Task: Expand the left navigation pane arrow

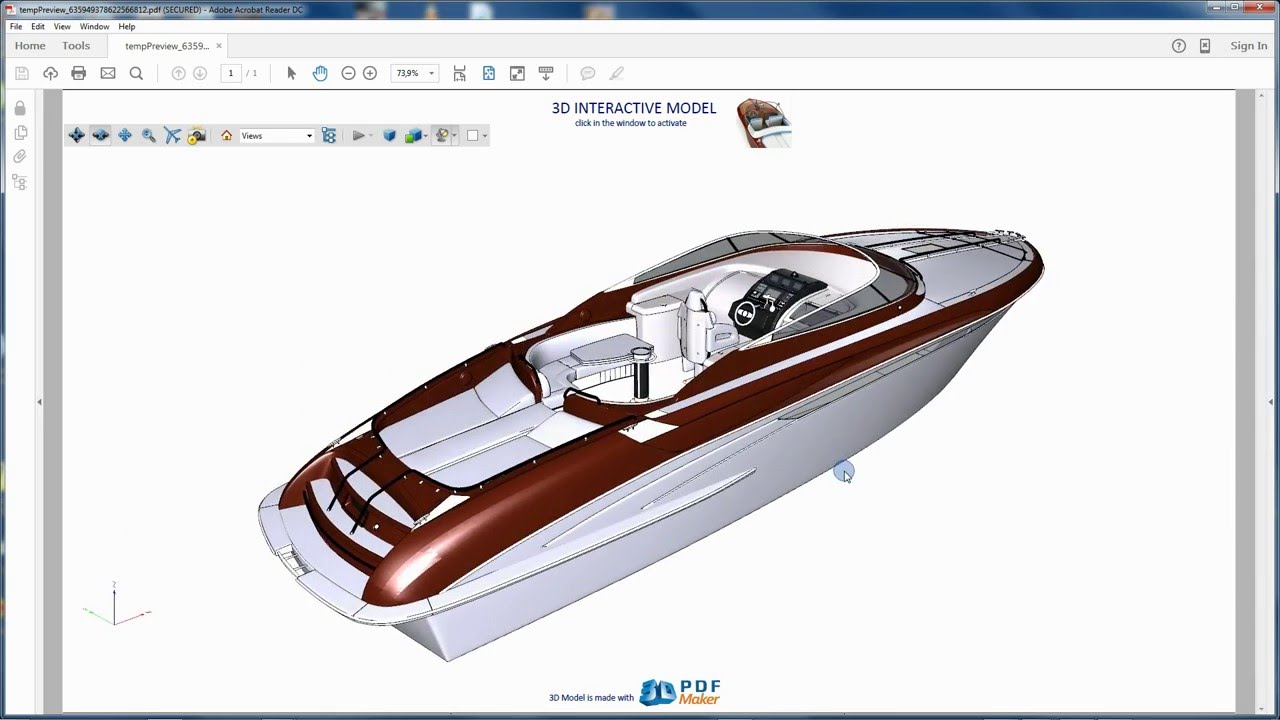Action: (39, 402)
